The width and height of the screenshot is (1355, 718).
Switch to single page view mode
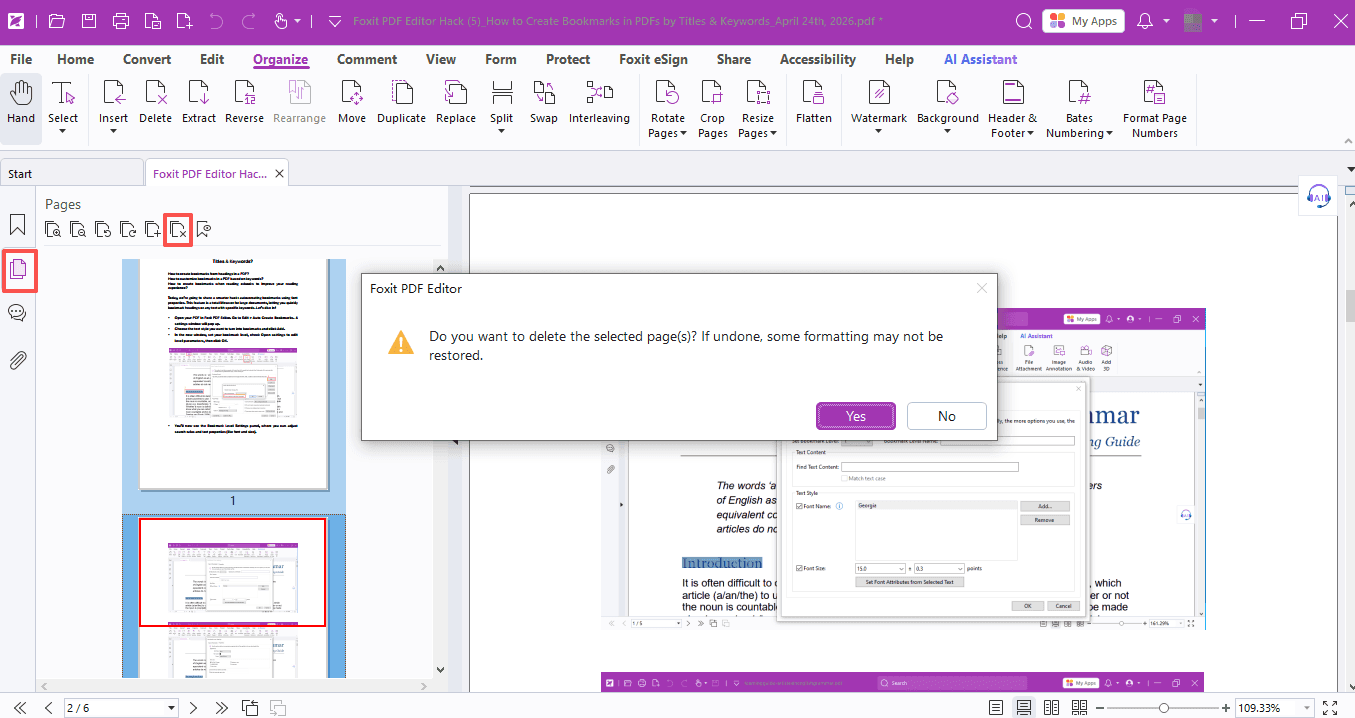click(995, 708)
